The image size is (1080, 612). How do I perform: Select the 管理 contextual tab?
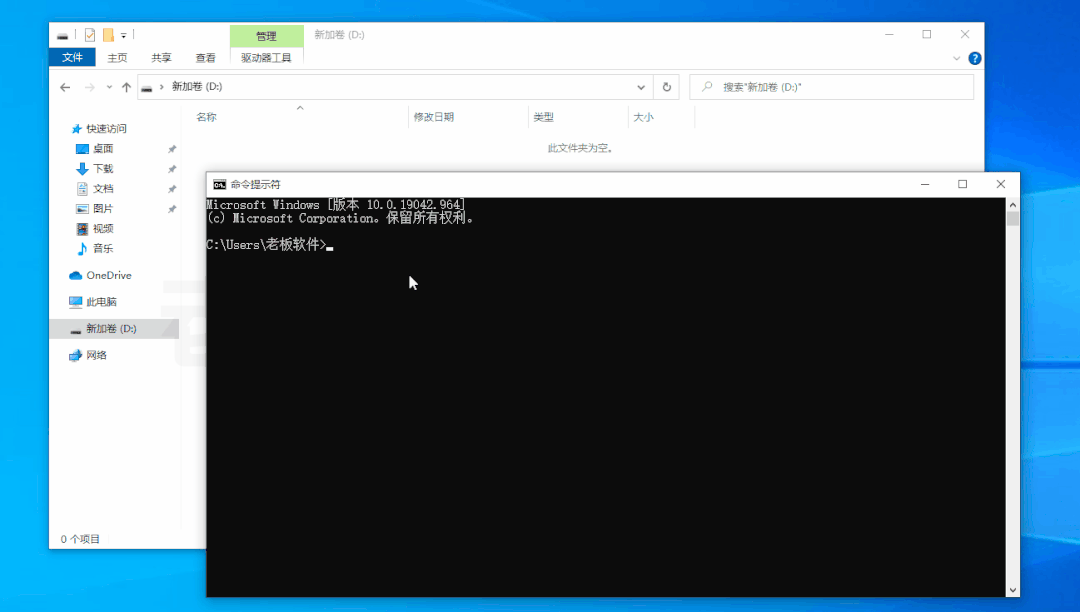tap(267, 36)
